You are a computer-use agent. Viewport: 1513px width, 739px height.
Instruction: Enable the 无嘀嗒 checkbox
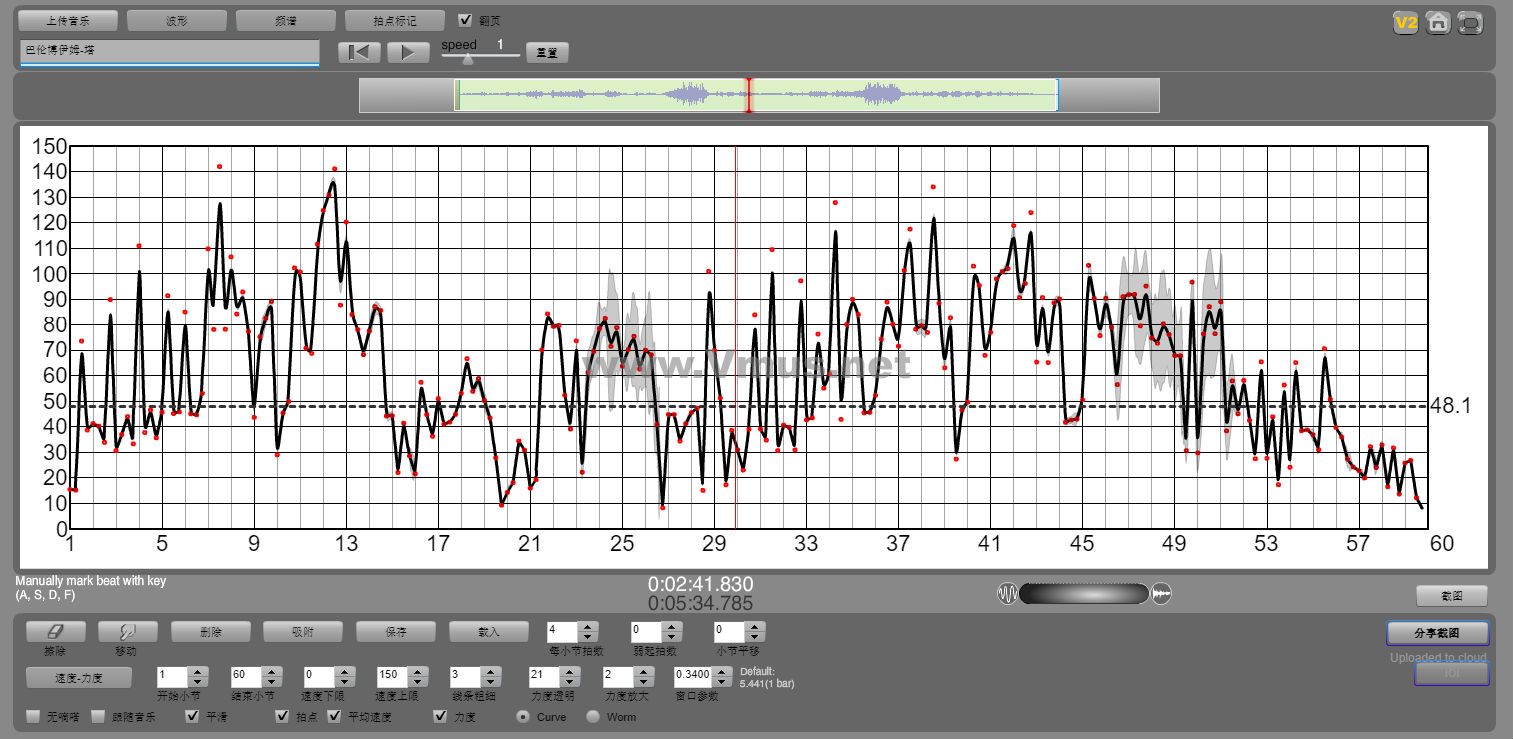[x=34, y=716]
